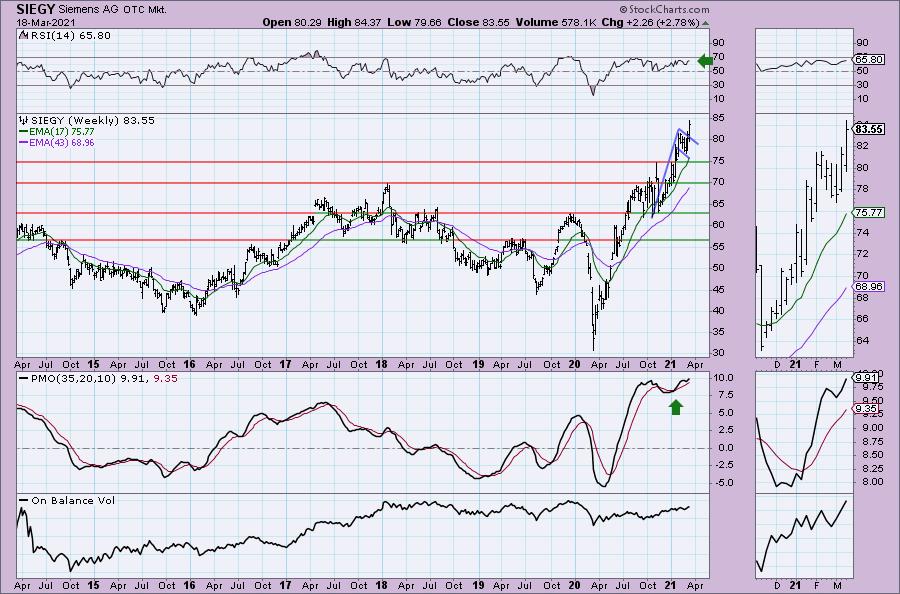
Task: Click the small up-triangle after Chg
Action: pos(705,24)
